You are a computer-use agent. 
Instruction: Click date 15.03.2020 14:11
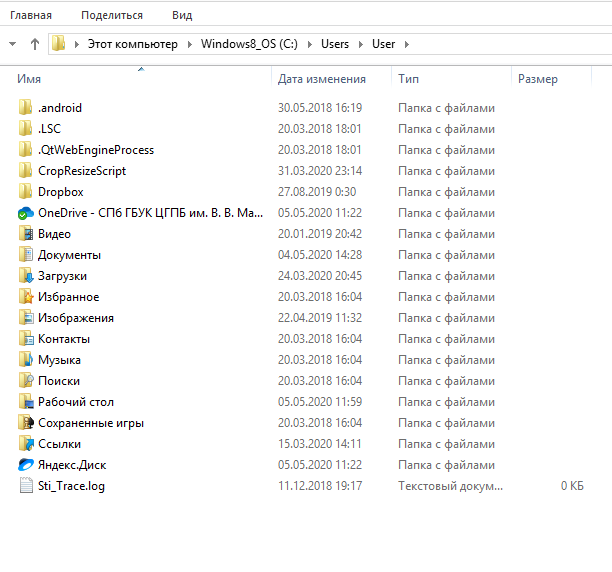tap(320, 444)
